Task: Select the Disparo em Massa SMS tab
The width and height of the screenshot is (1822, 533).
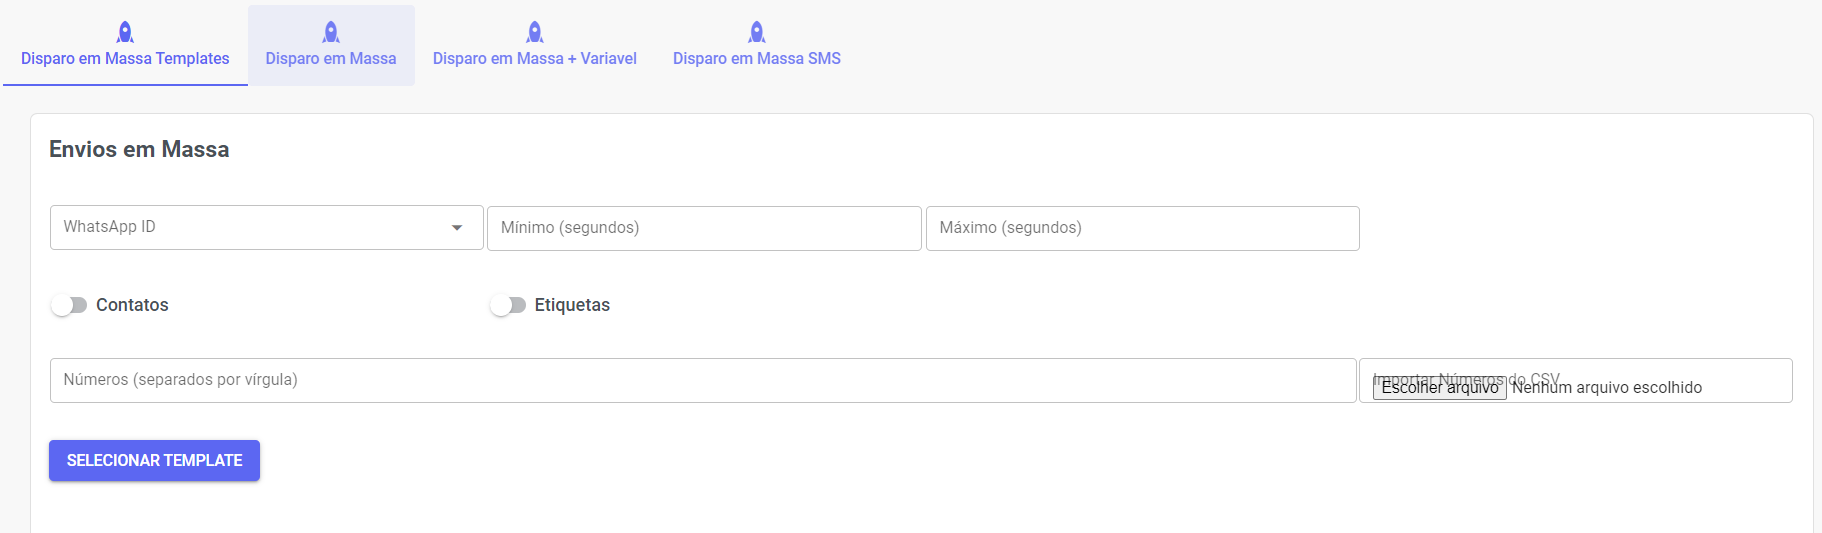Action: point(757,59)
